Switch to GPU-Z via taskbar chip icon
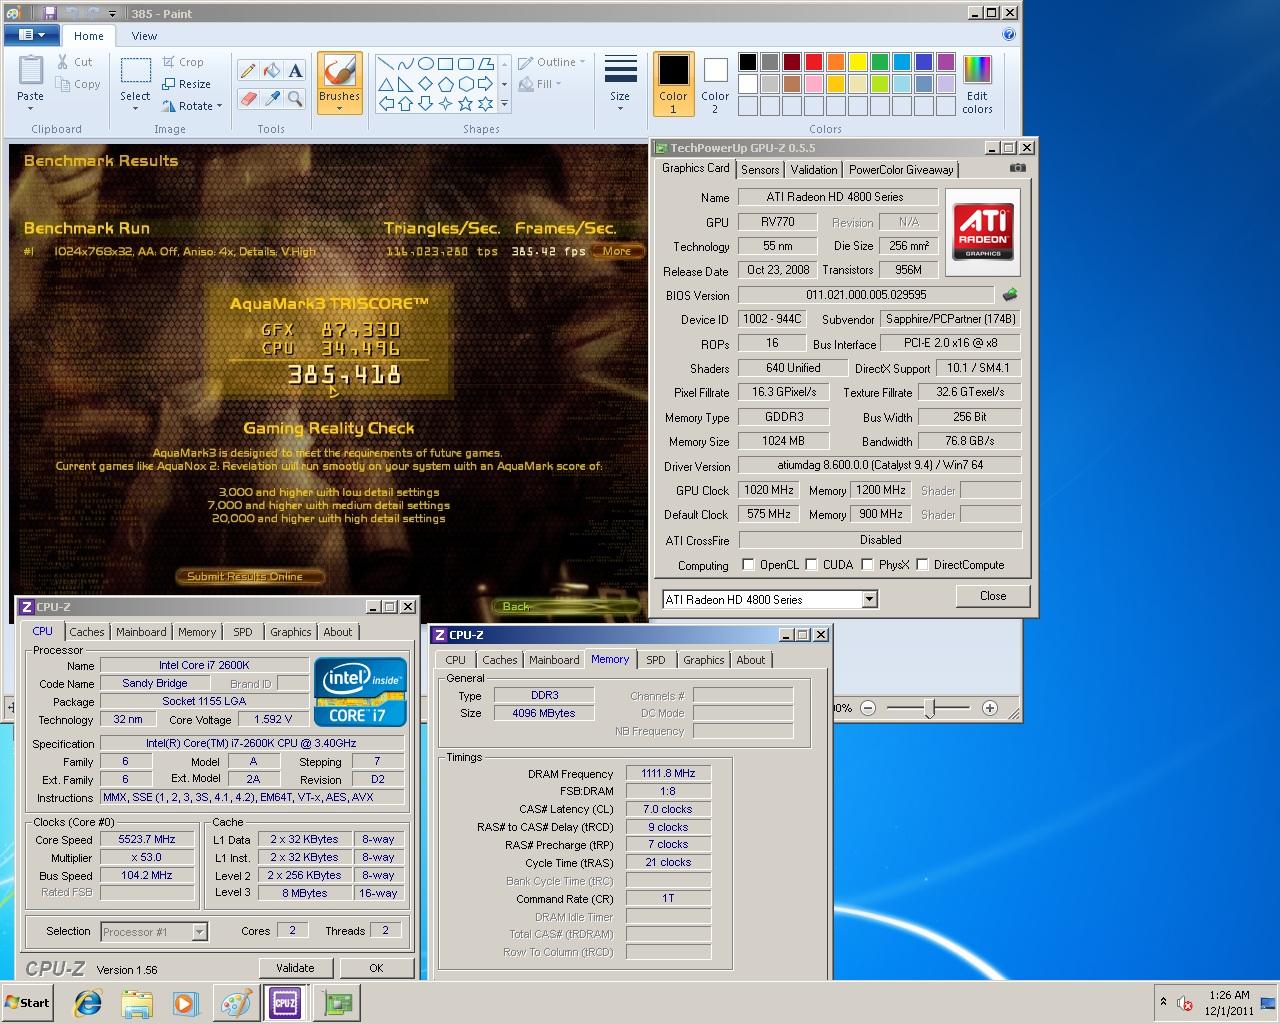1280x1024 pixels. tap(336, 1003)
